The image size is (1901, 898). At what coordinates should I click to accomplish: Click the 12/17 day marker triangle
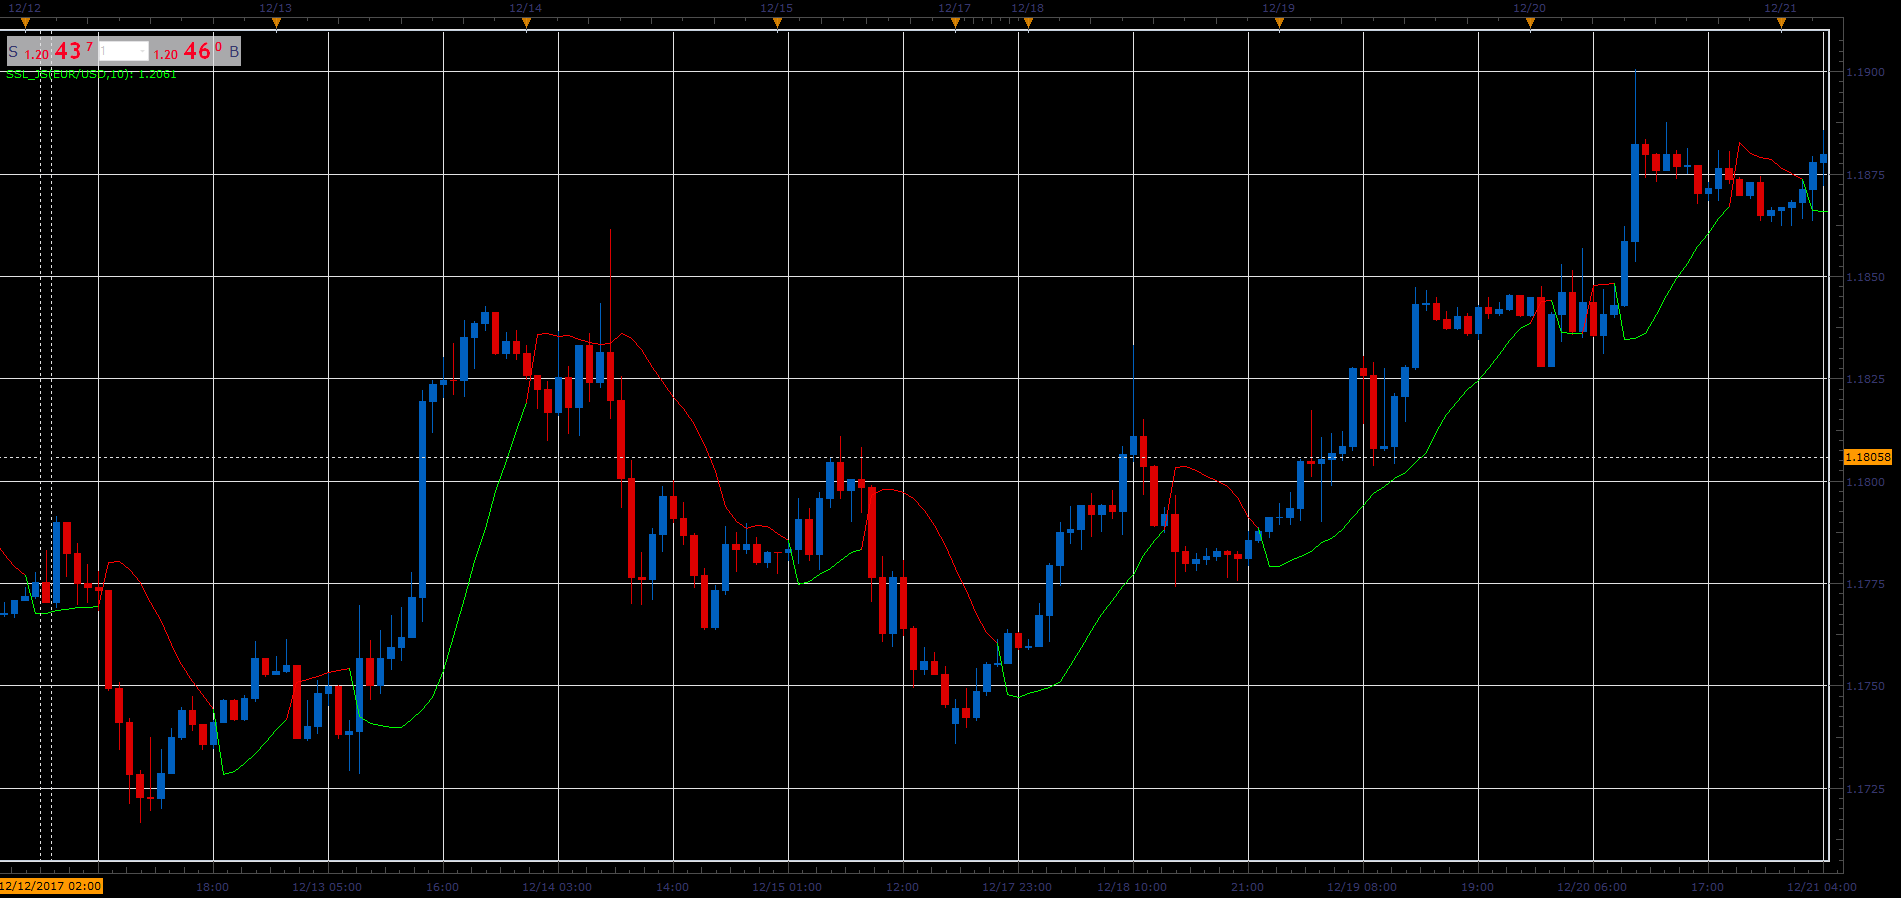coord(955,23)
